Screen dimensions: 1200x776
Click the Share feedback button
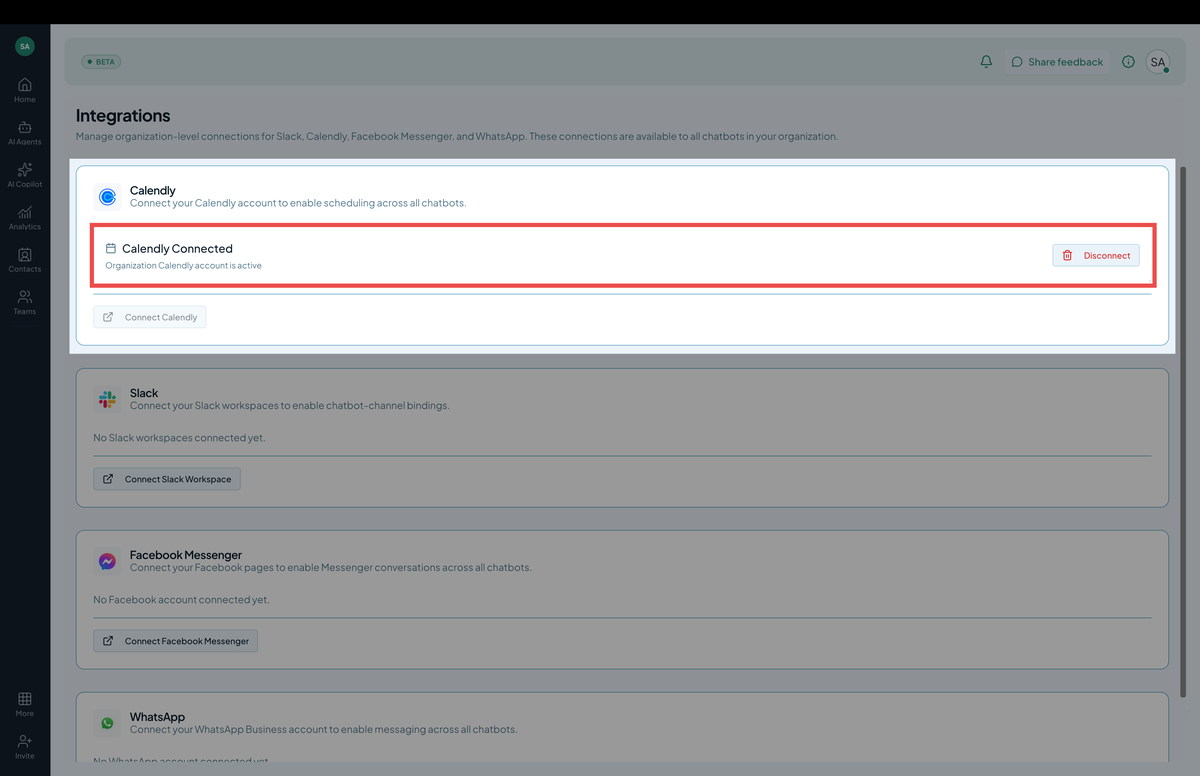[x=1057, y=62]
